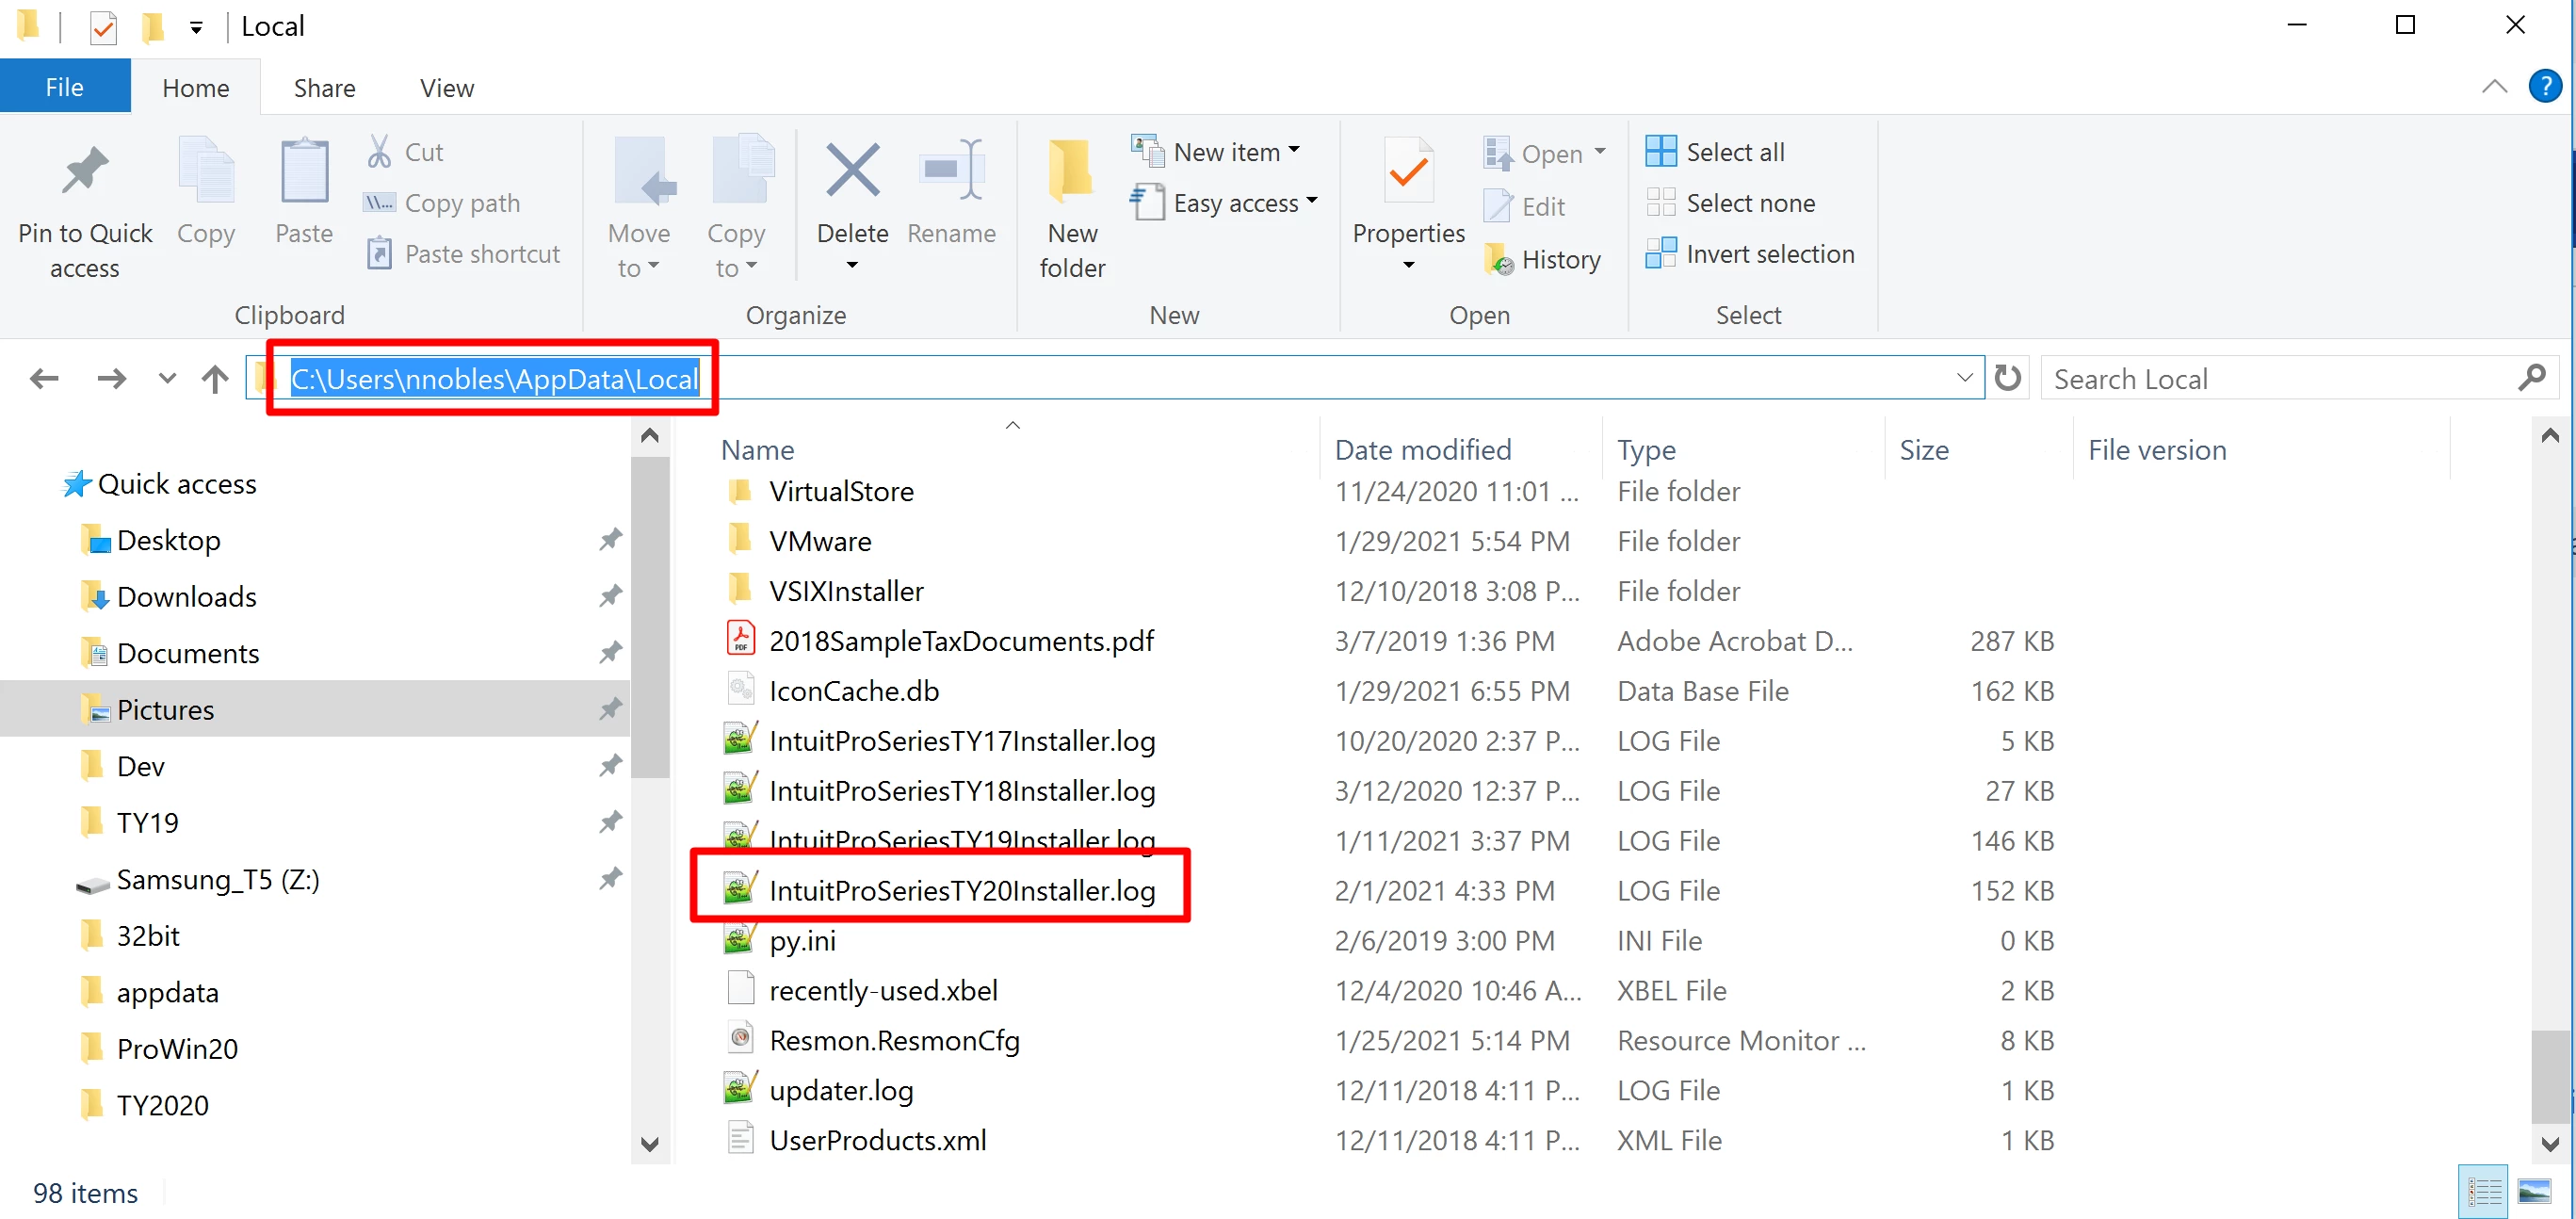Collapse the ribbon with chevron
This screenshot has width=2576, height=1219.
(2494, 86)
